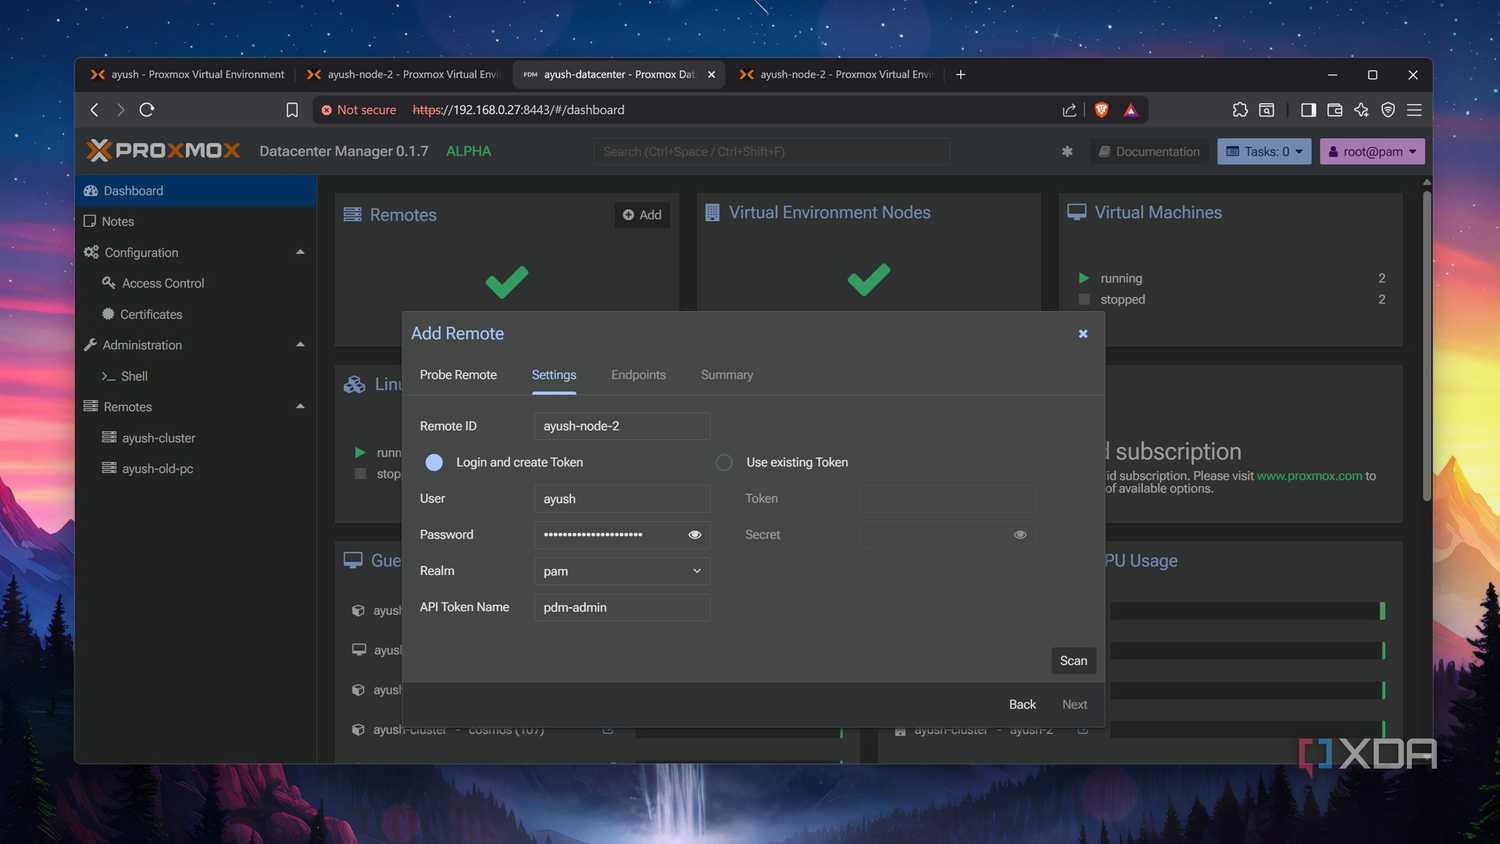Click the Search box in header
This screenshot has width=1500, height=844.
771,151
